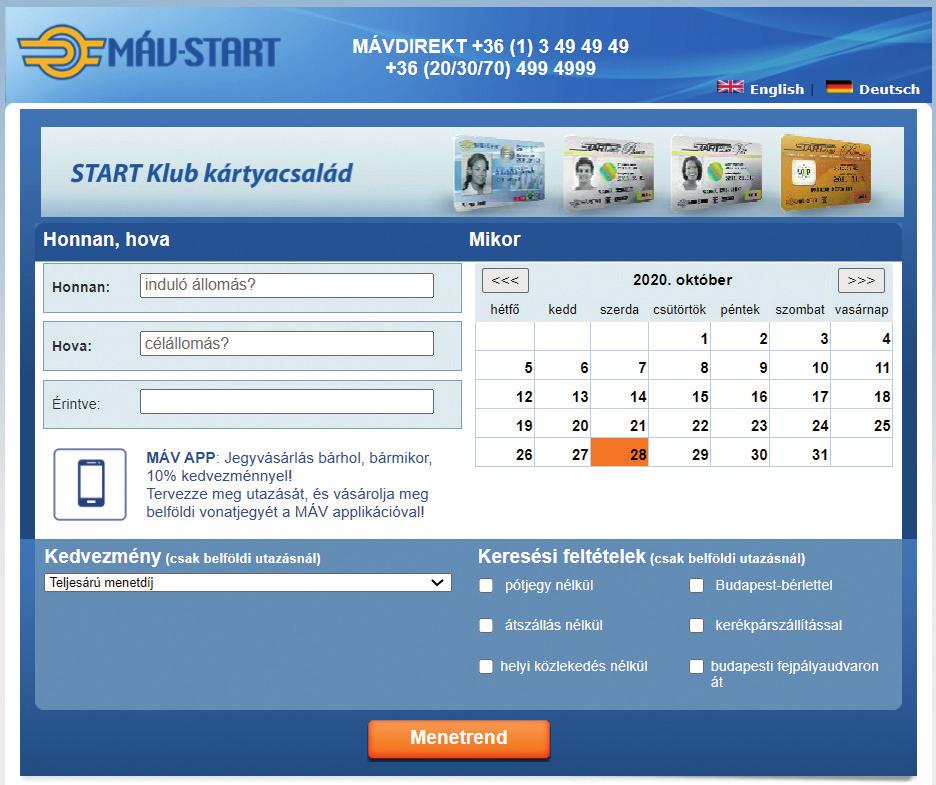Click the Érintve via station field
The height and width of the screenshot is (785, 936).
(287, 402)
